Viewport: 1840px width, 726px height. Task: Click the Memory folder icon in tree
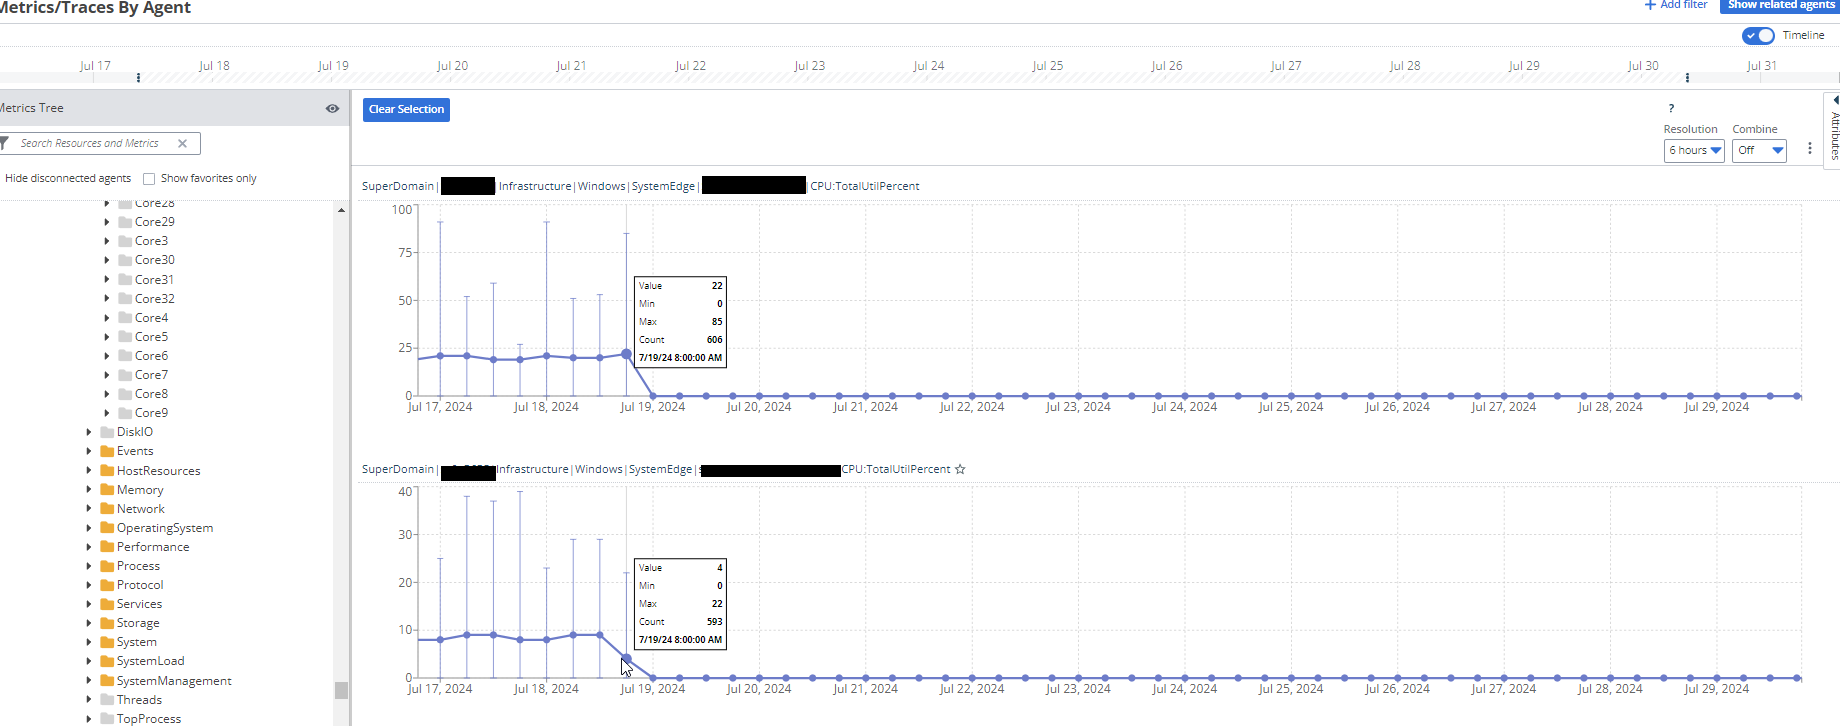click(107, 490)
